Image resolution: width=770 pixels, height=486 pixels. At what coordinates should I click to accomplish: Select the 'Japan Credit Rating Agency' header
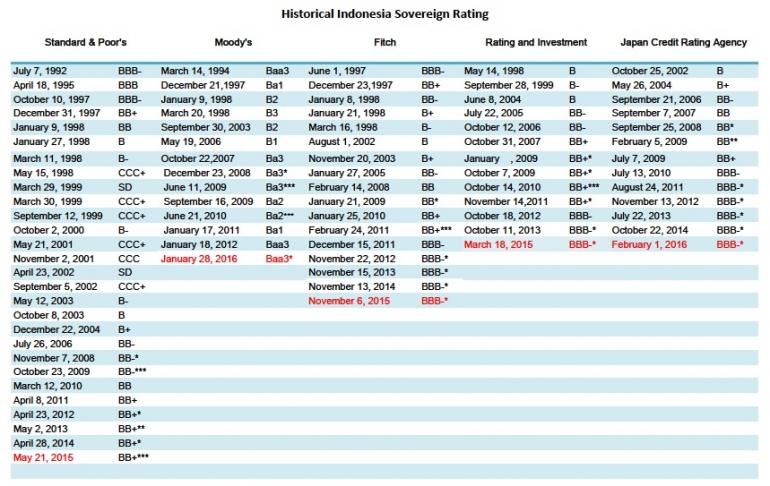click(683, 42)
